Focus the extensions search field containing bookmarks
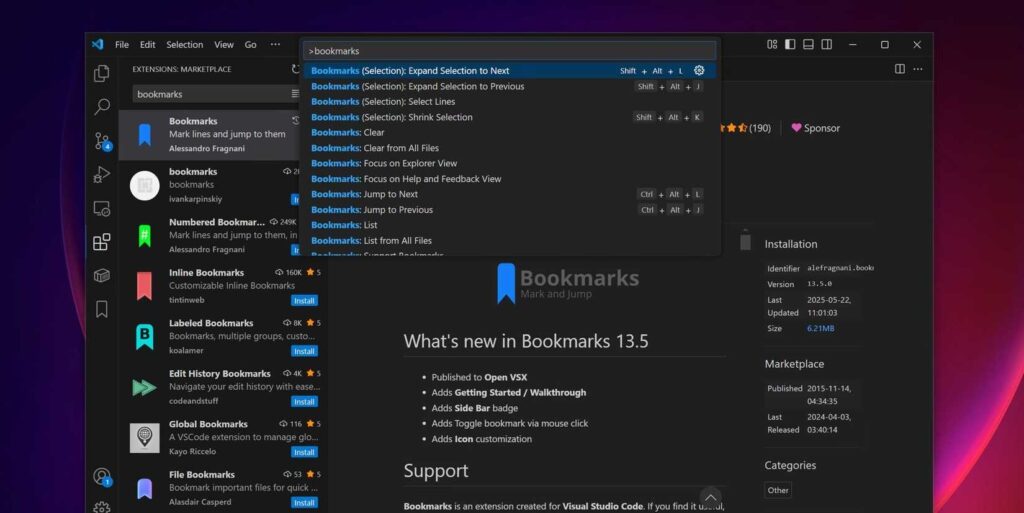This screenshot has height=513, width=1024. pos(212,94)
